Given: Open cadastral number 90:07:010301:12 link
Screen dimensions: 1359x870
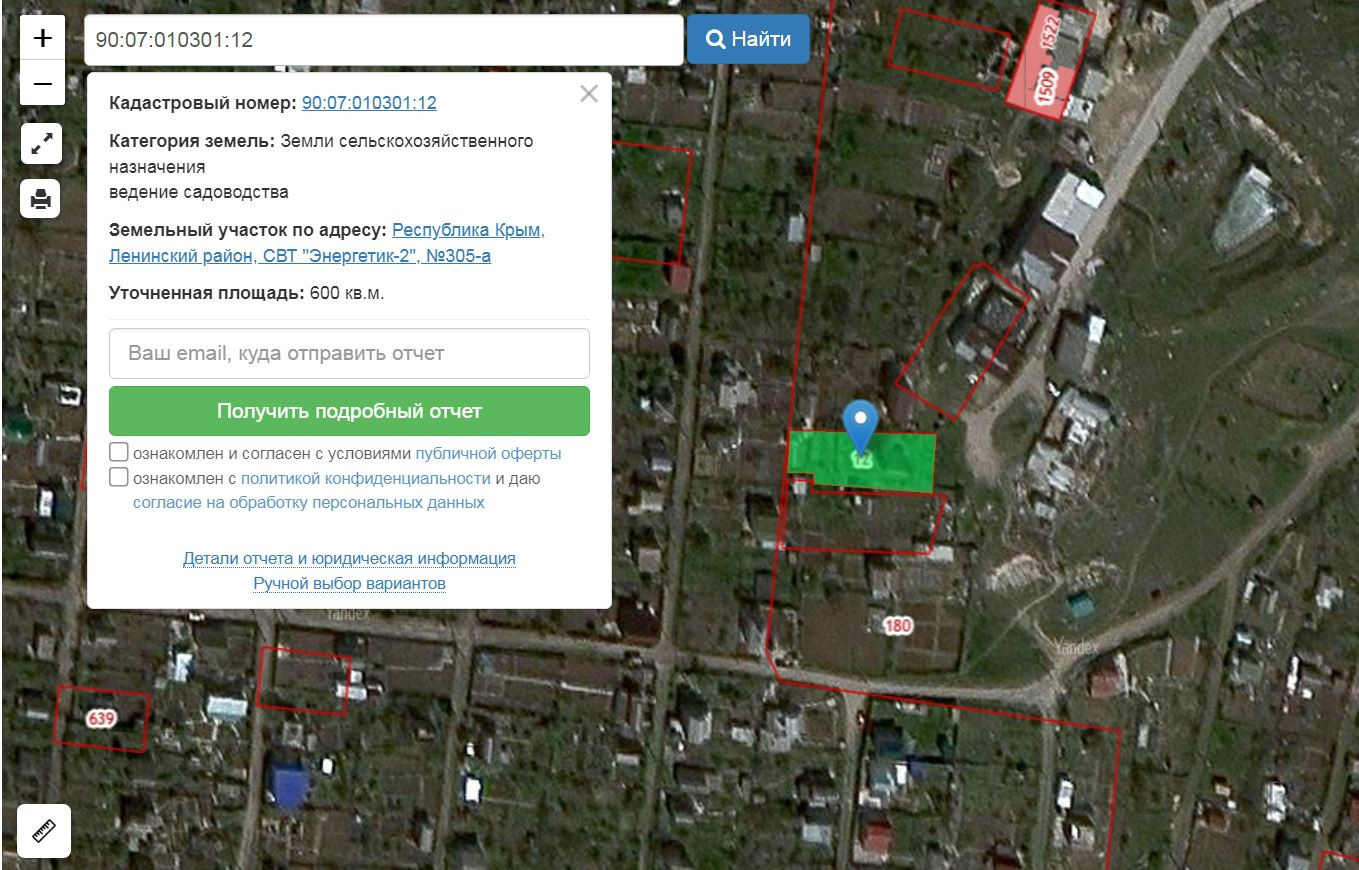Looking at the screenshot, I should tap(369, 103).
